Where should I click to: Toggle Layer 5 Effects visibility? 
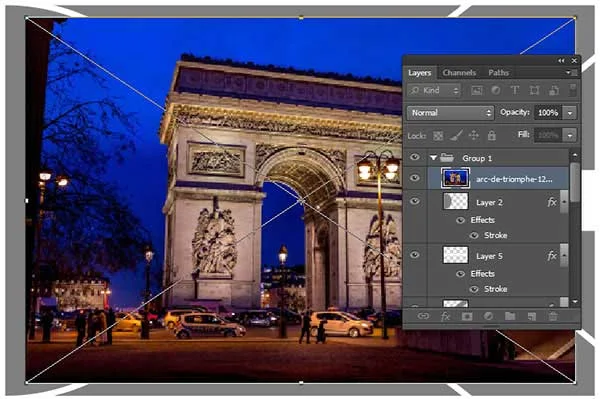pyautogui.click(x=461, y=274)
